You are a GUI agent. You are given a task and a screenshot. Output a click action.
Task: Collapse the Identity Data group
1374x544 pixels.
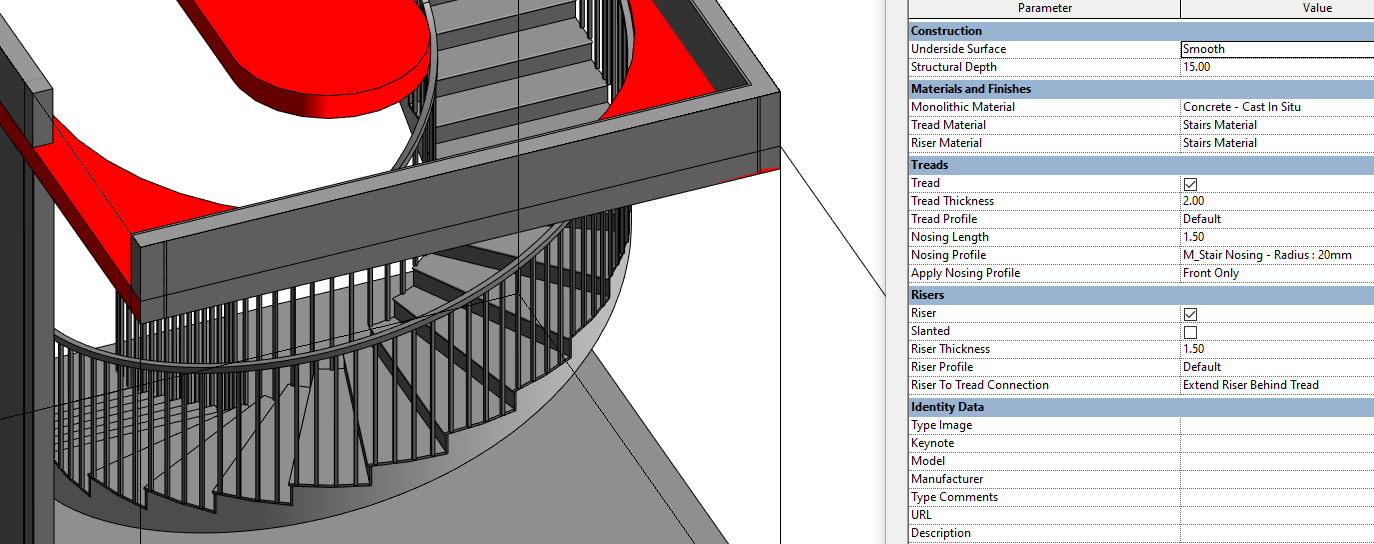(x=1141, y=407)
